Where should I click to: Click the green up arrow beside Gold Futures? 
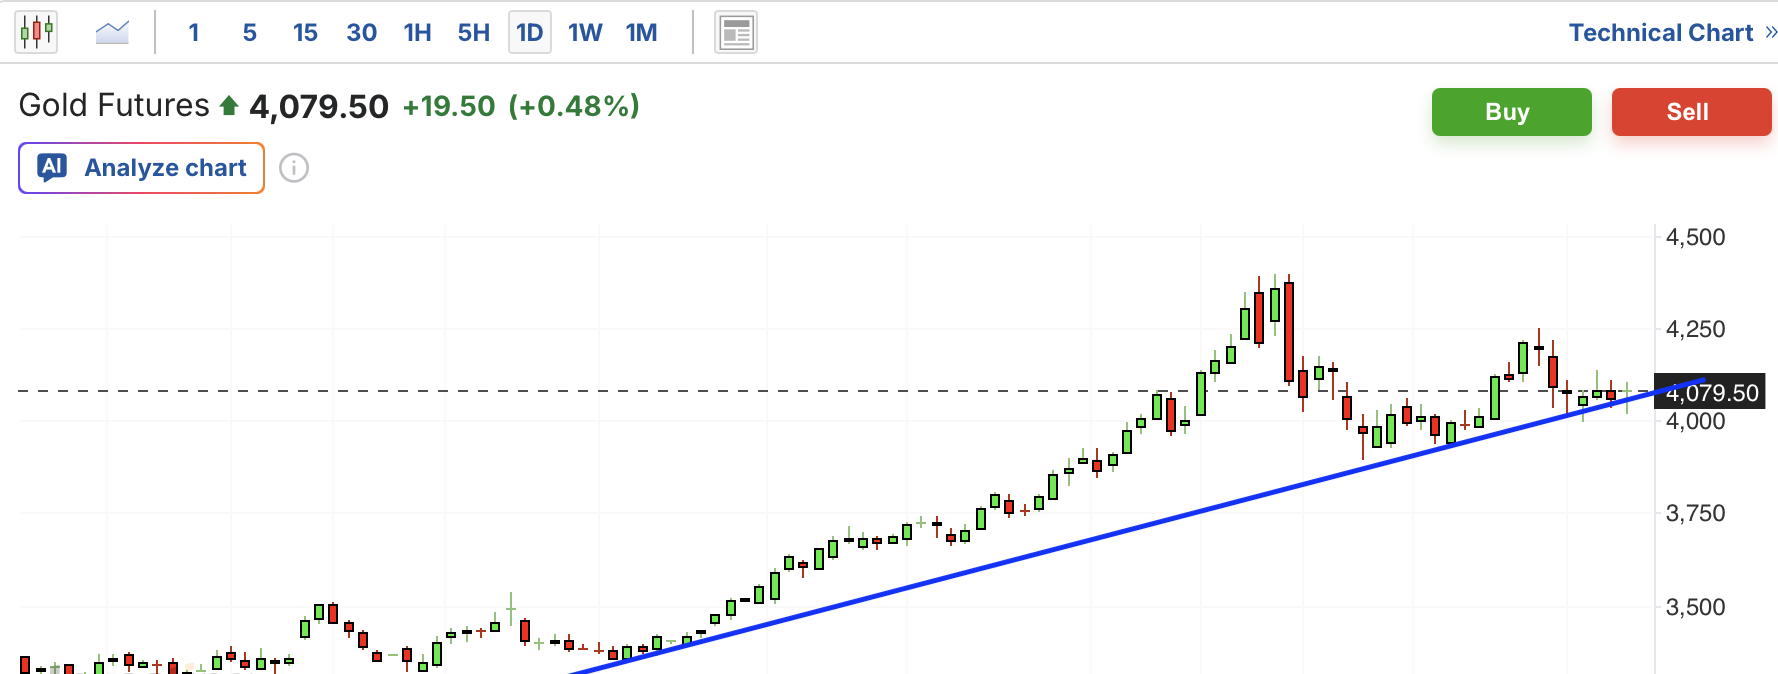pos(229,105)
